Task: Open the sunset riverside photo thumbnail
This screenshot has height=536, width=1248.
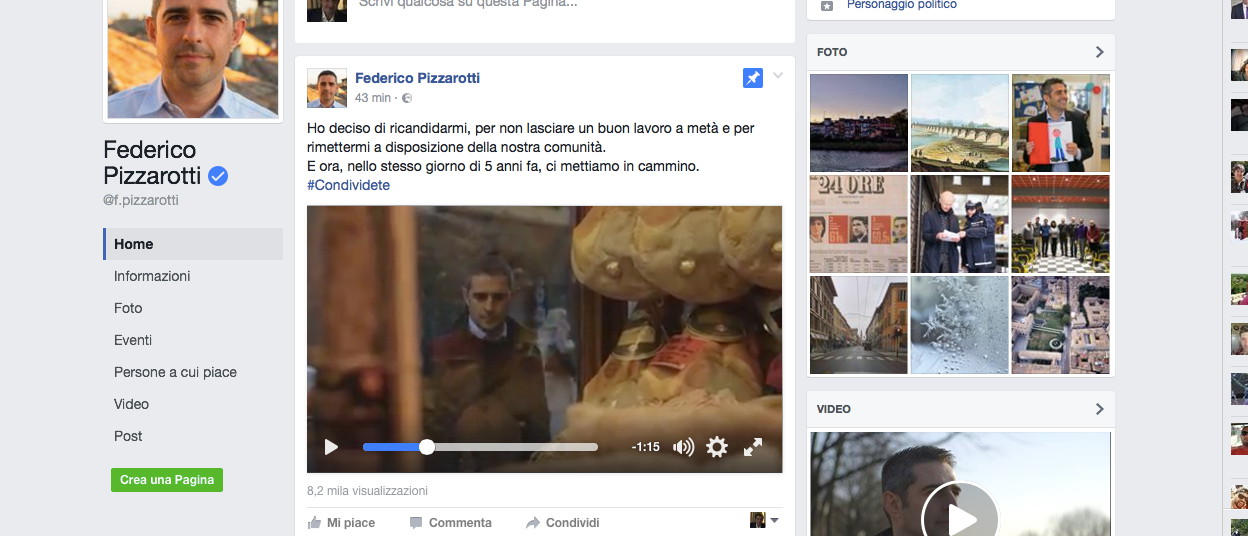Action: (858, 123)
